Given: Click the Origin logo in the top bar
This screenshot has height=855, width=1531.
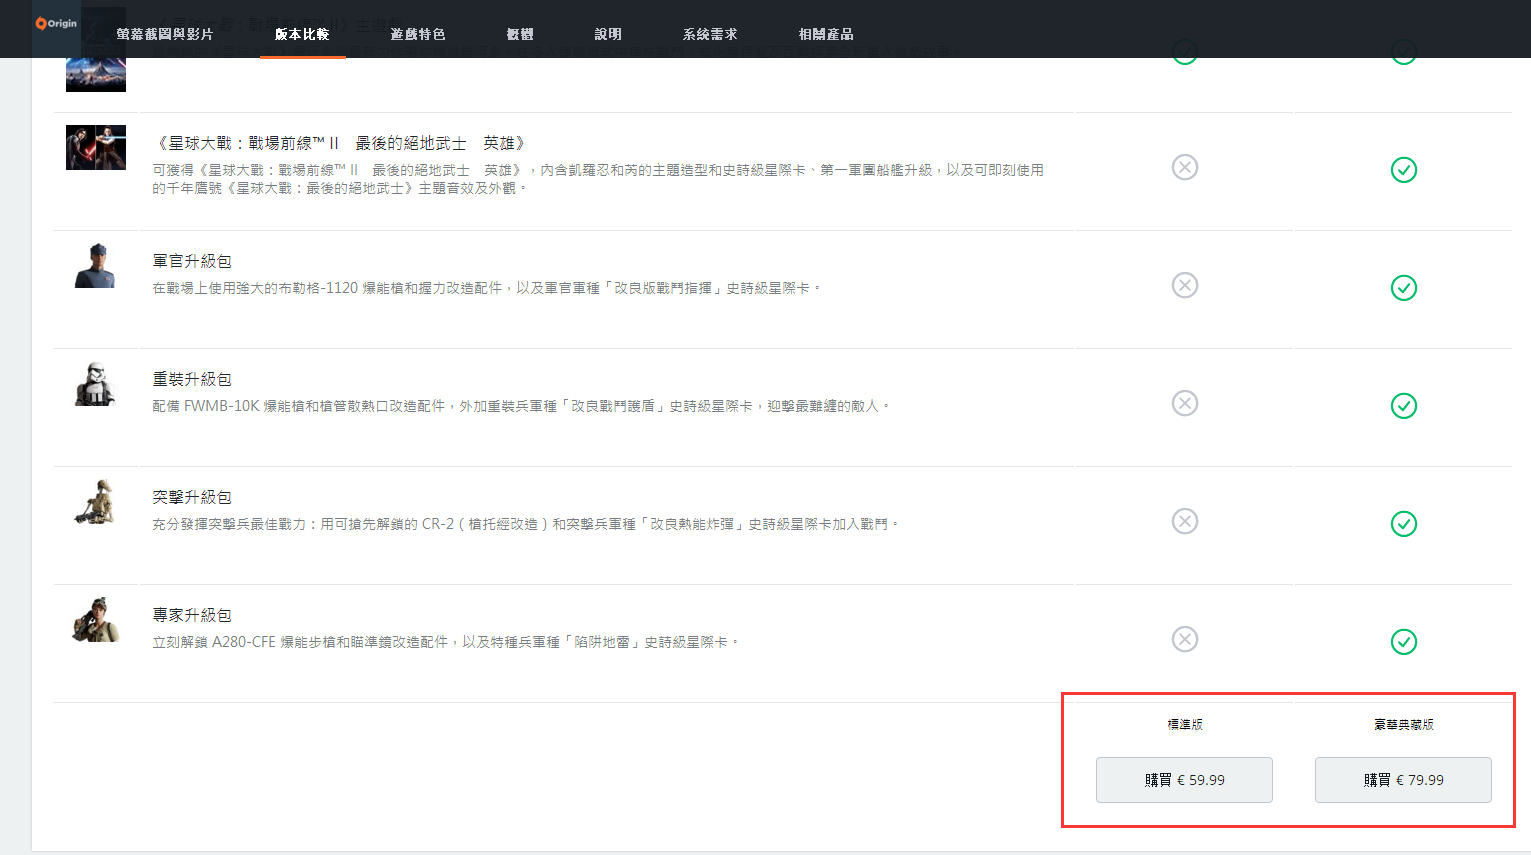Looking at the screenshot, I should [56, 23].
